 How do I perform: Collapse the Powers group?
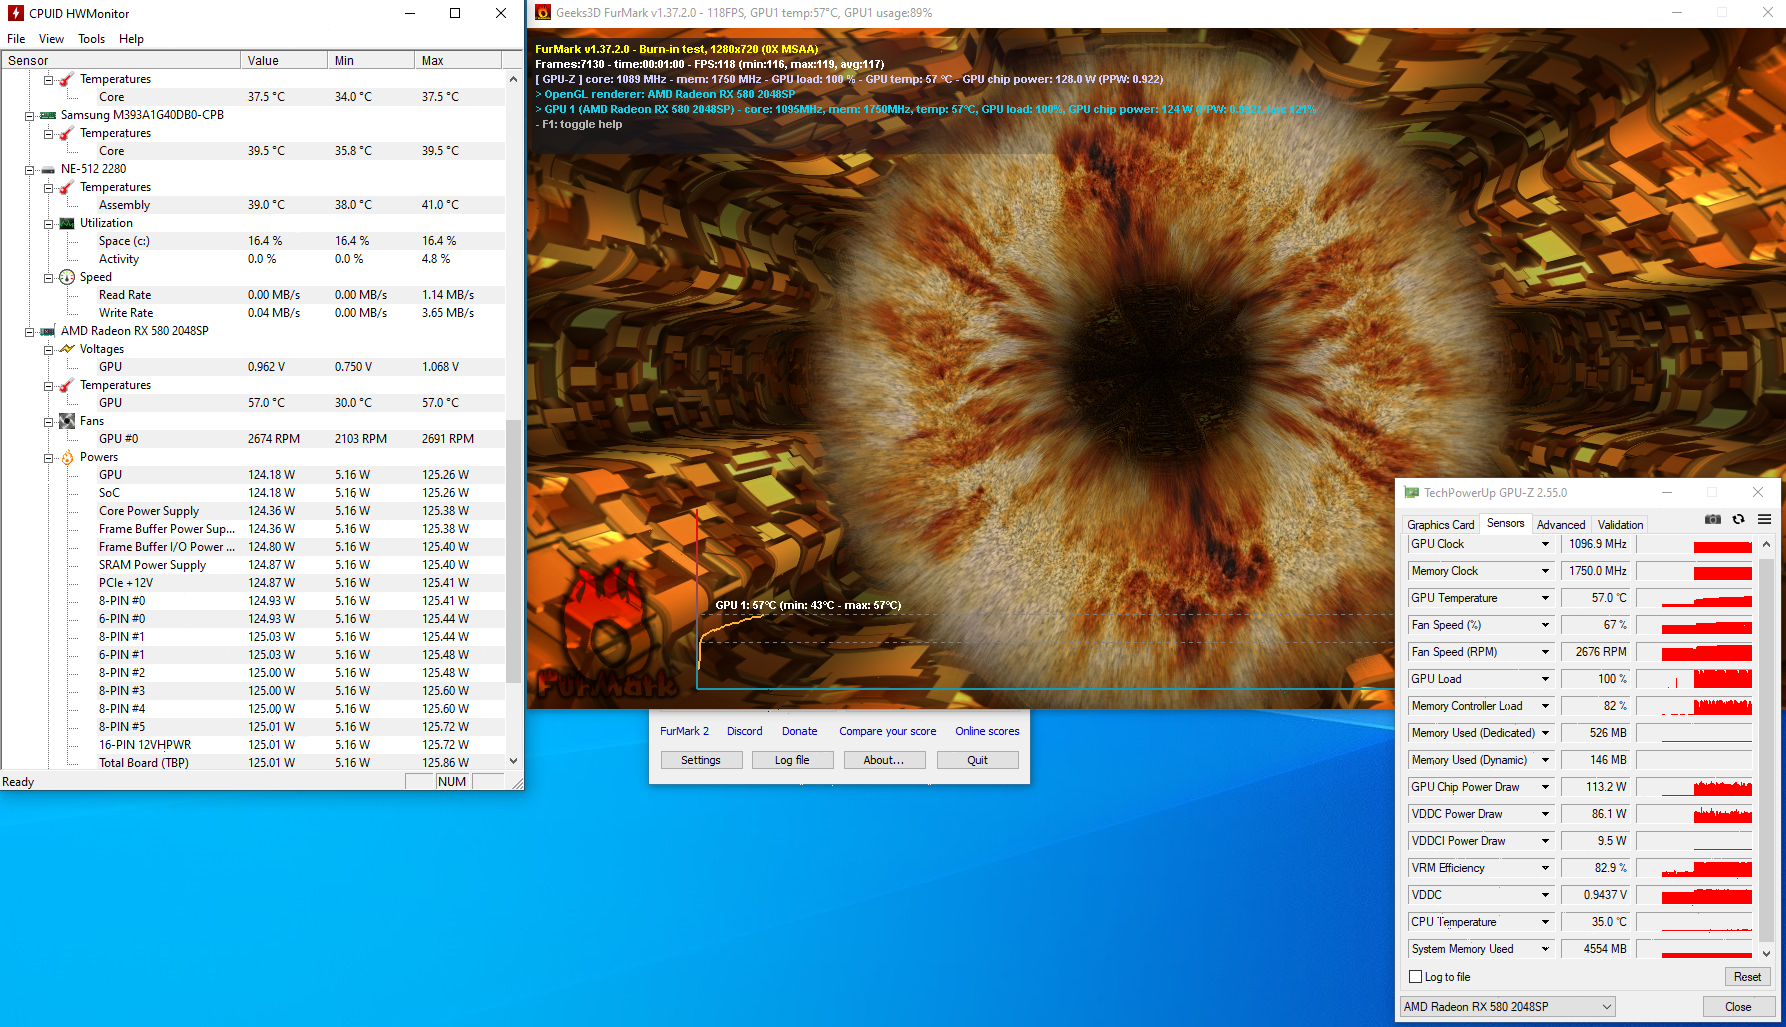coord(48,458)
